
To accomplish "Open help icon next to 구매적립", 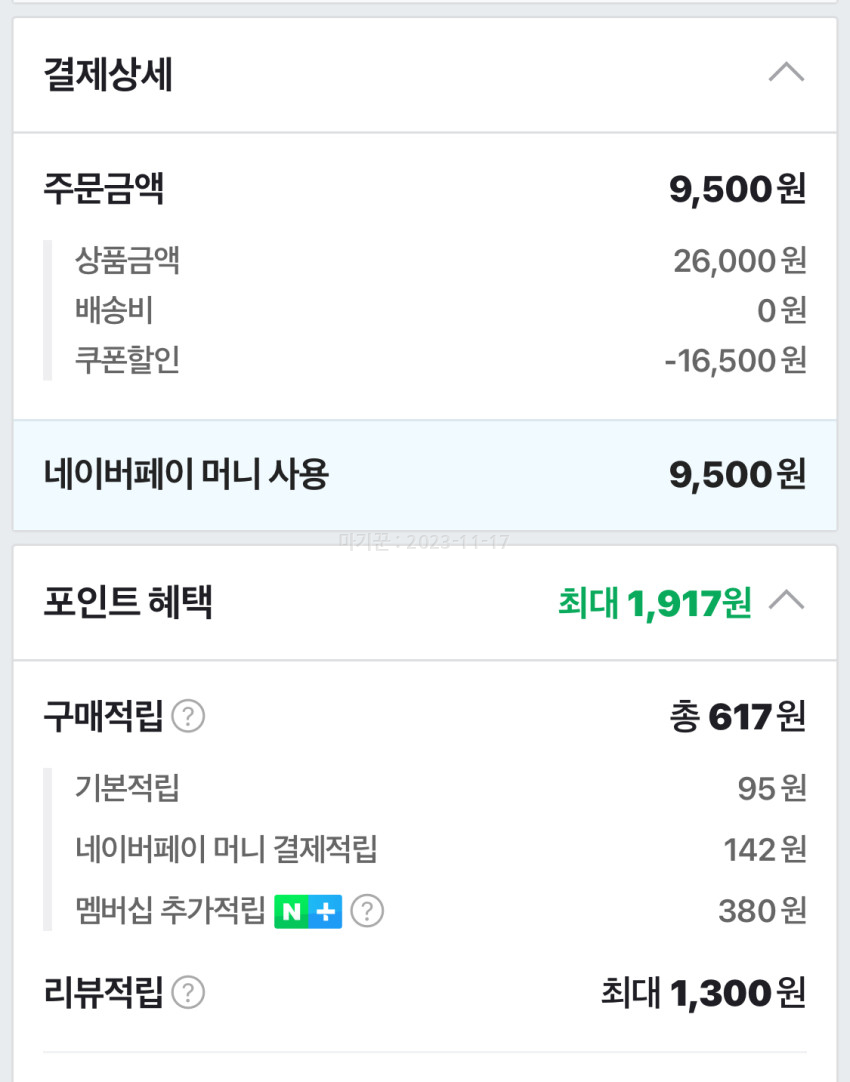I will coord(188,716).
